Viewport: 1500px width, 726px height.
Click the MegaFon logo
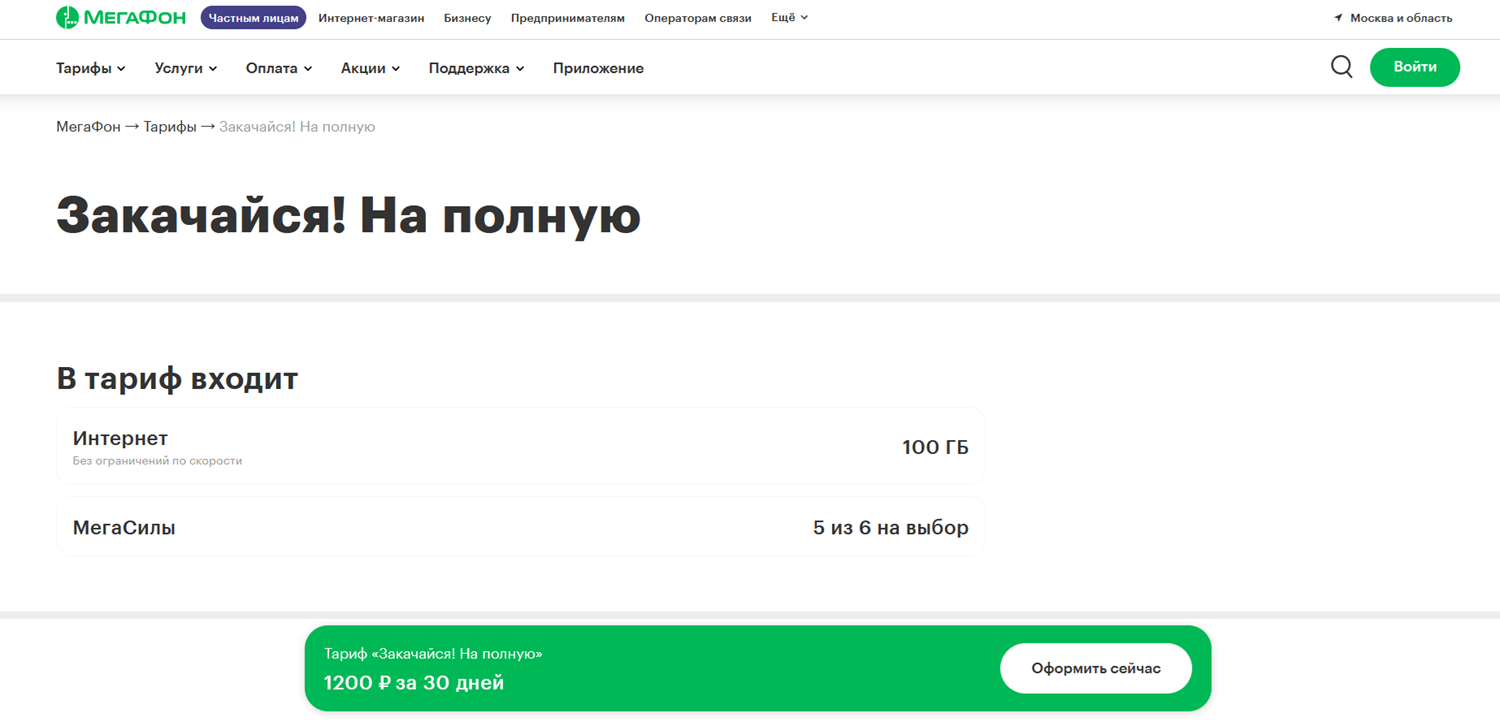point(121,18)
